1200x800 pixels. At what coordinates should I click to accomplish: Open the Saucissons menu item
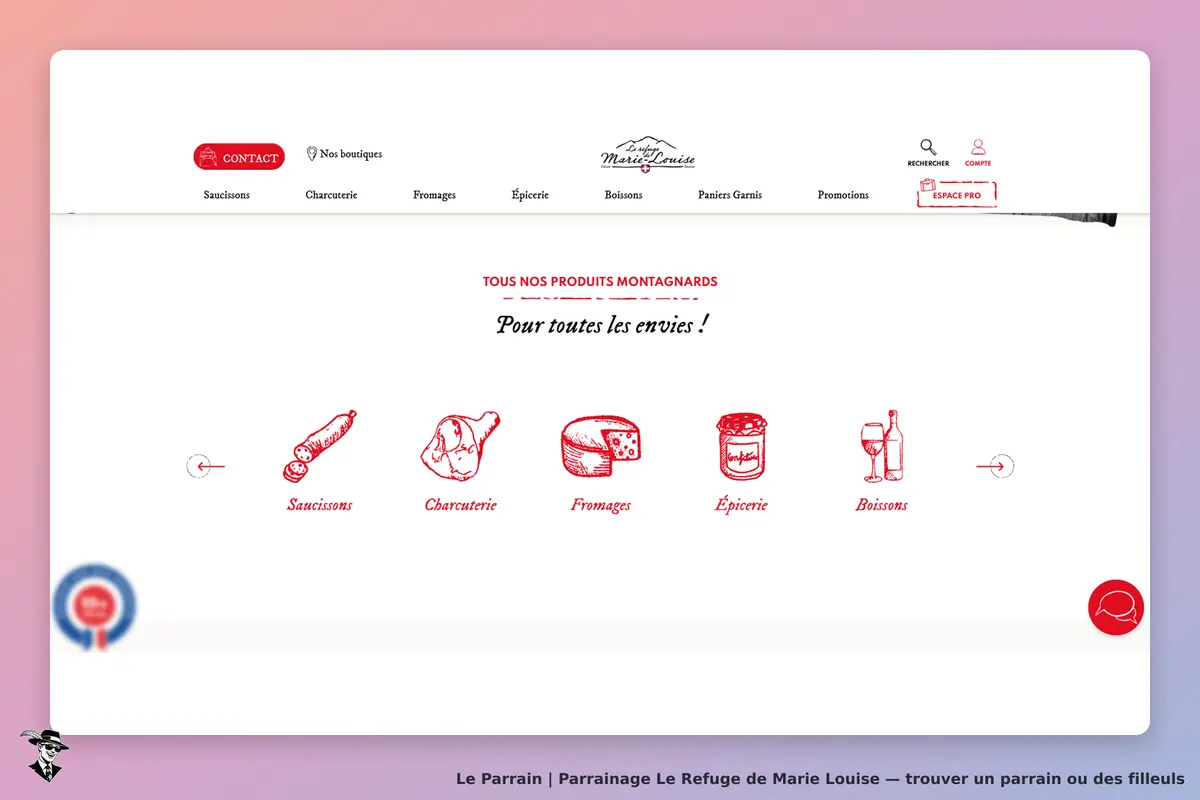coord(227,195)
